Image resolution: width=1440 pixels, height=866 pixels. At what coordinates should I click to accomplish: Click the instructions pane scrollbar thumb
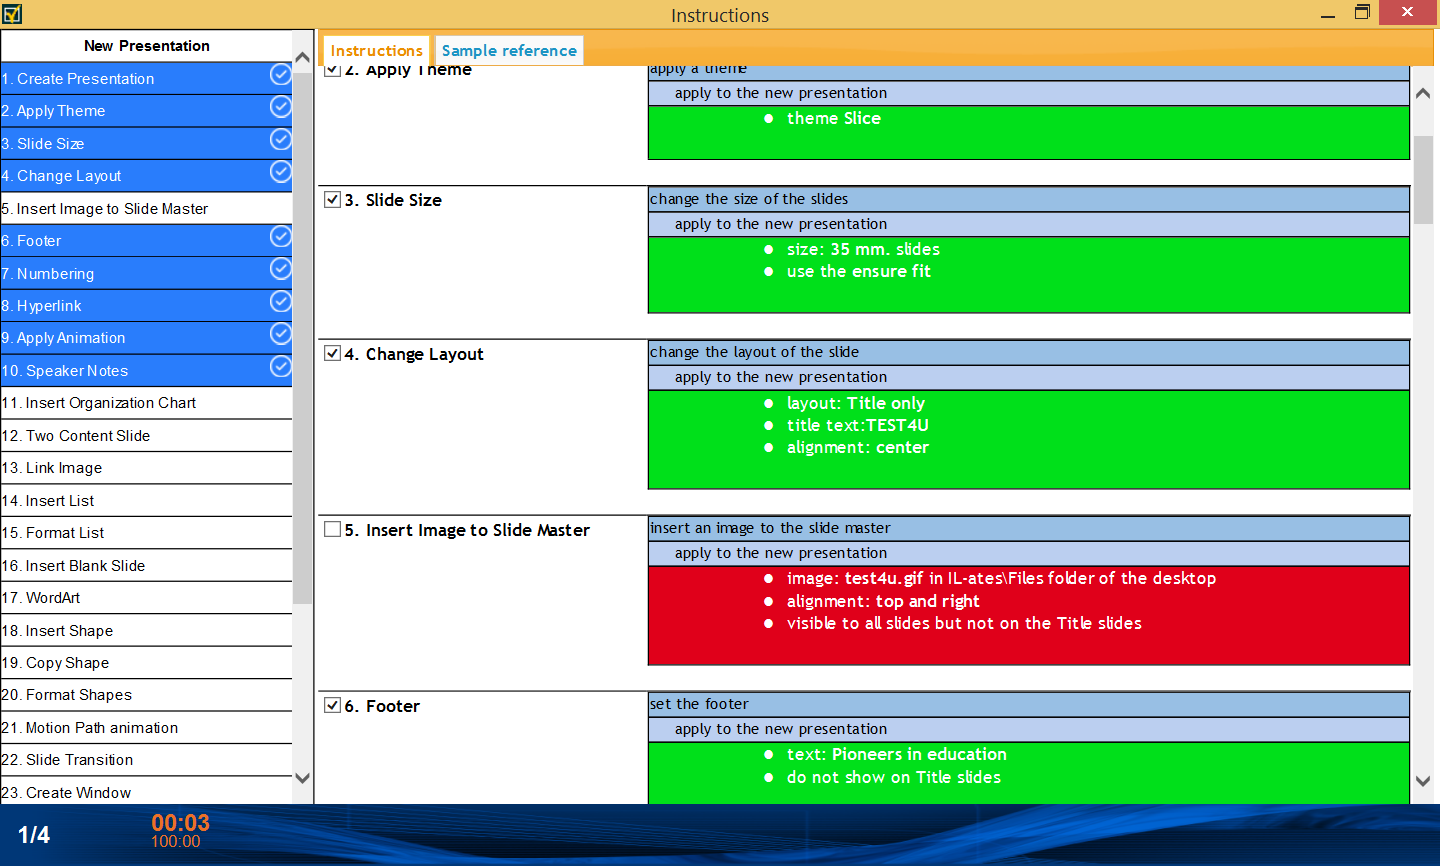(x=1423, y=180)
